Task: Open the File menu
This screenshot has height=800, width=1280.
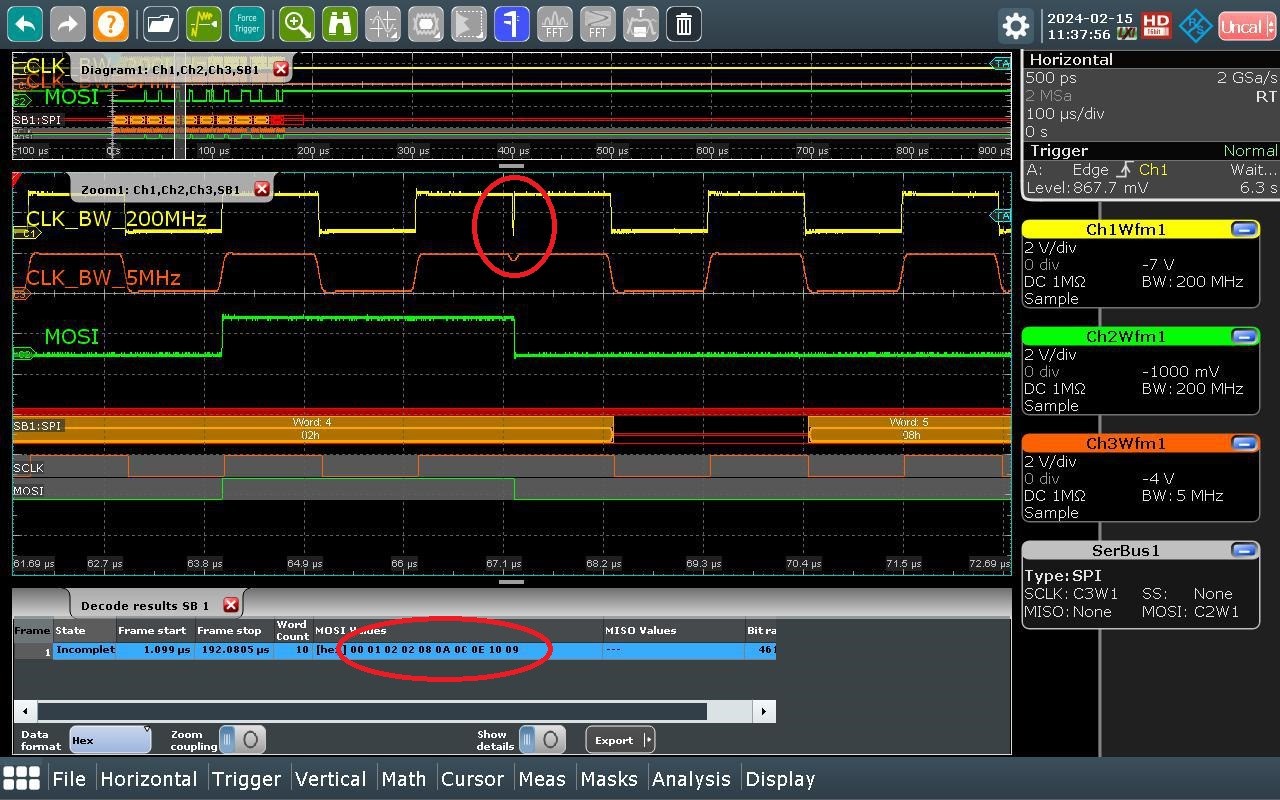Action: (x=69, y=779)
